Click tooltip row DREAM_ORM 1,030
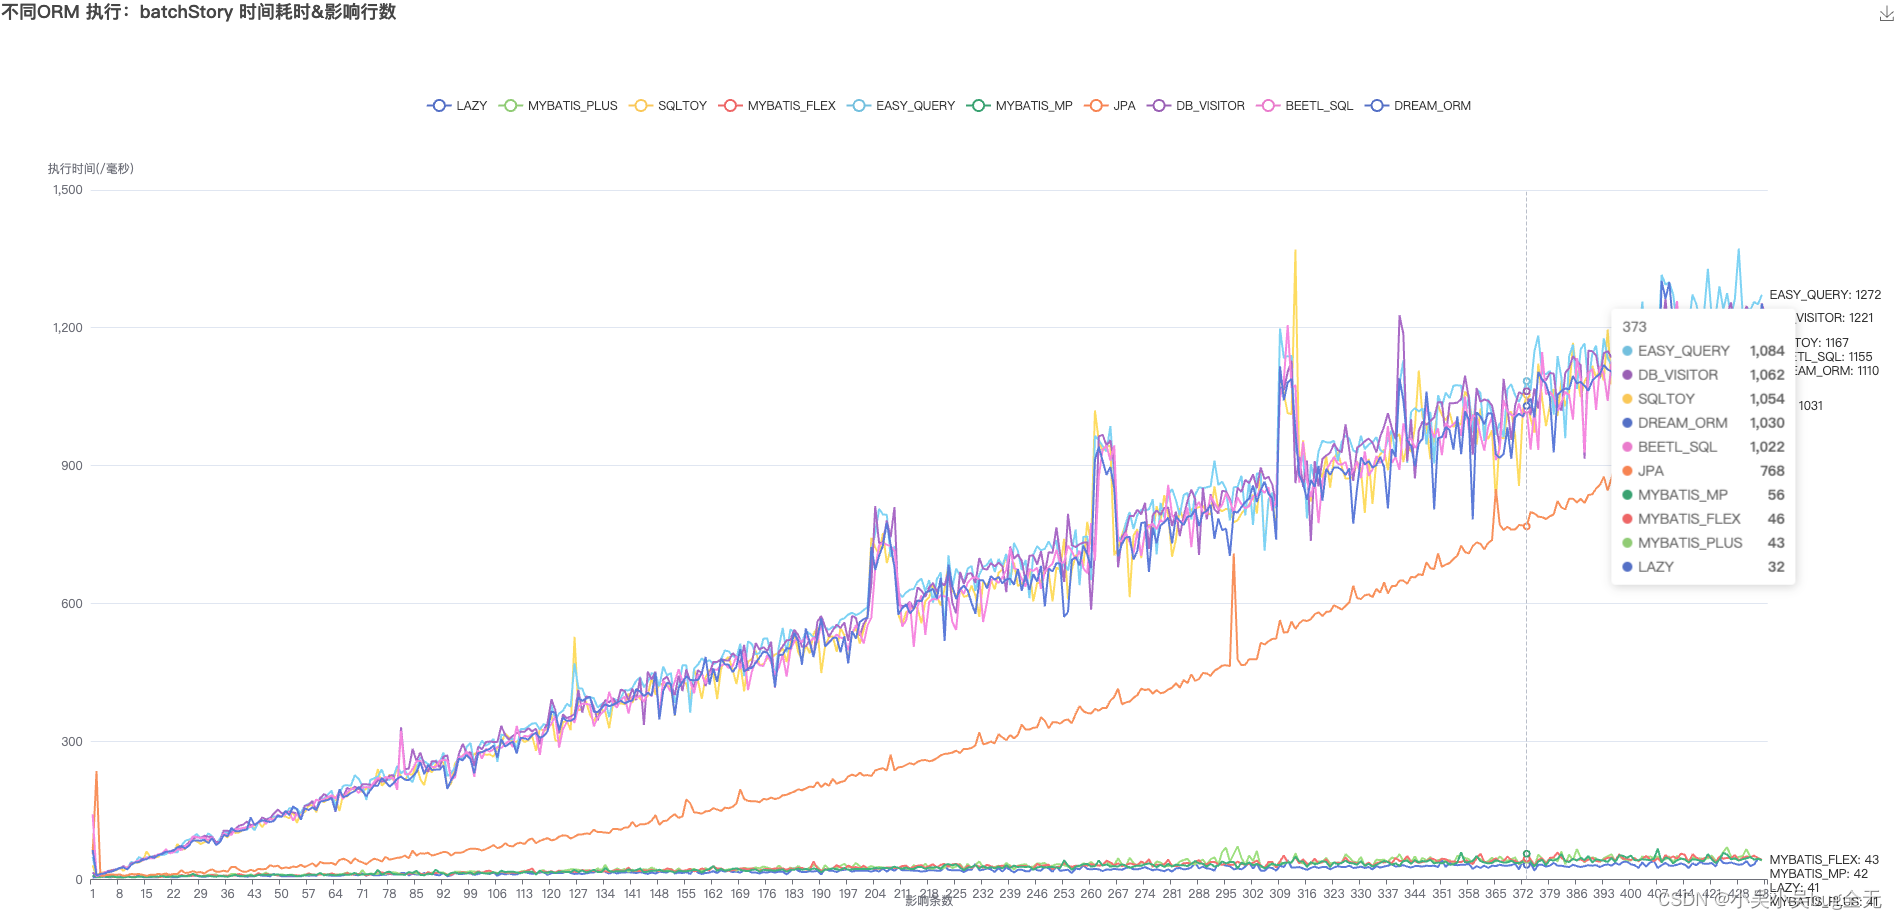 1703,423
